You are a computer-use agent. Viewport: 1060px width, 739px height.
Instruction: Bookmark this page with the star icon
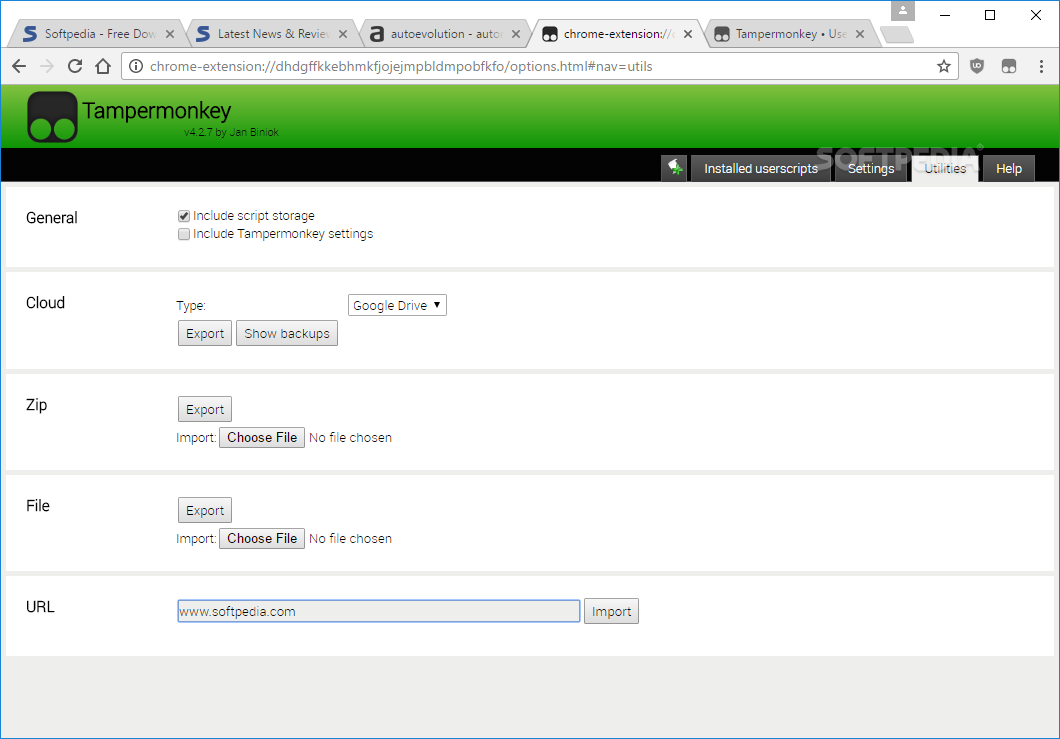coord(944,66)
